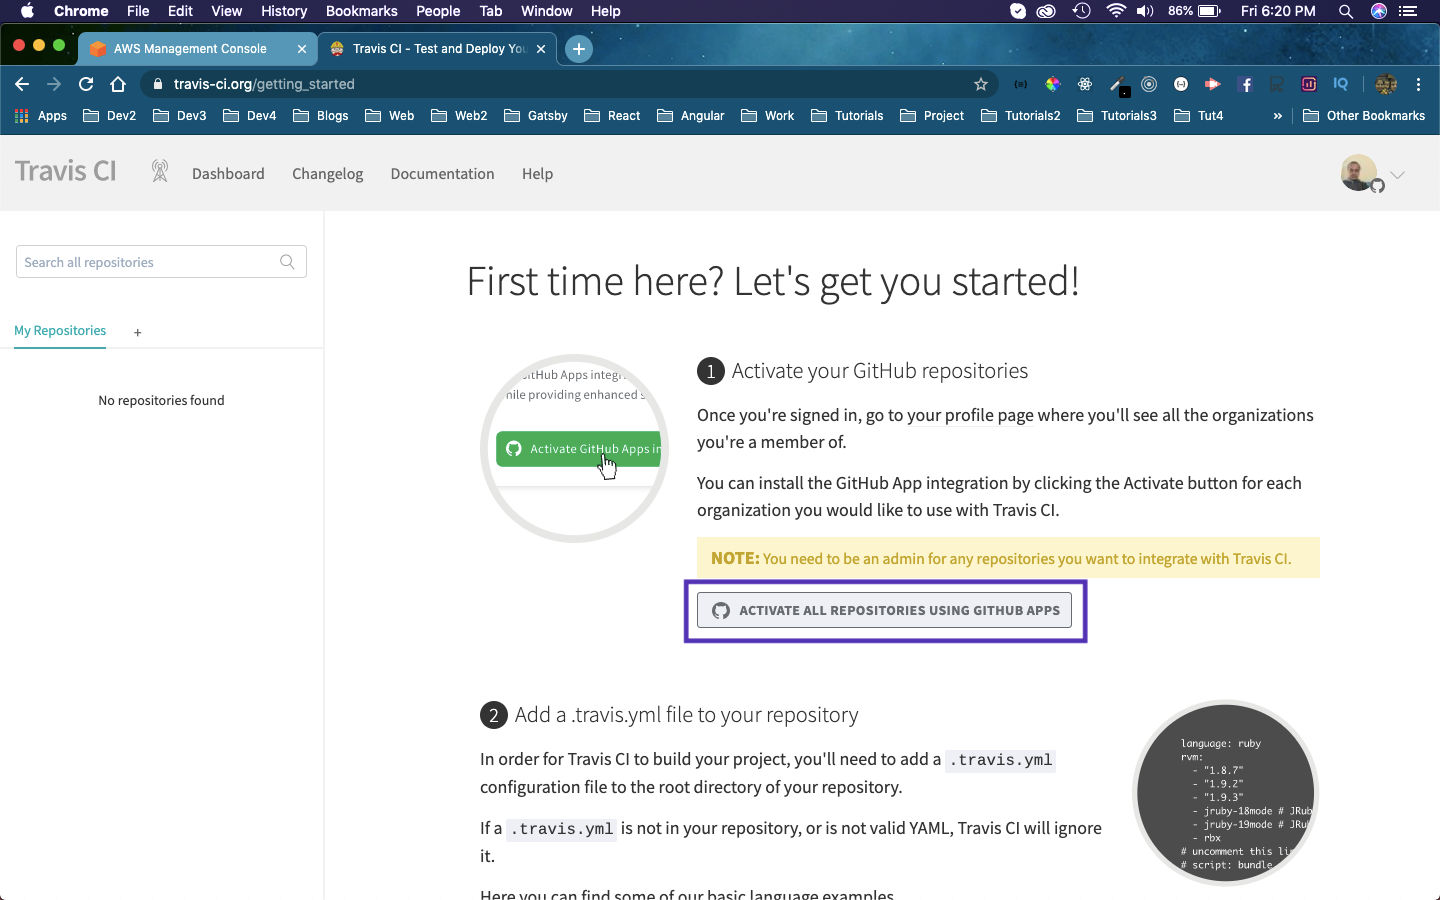Click the Creative Cloud menu bar icon
Image resolution: width=1440 pixels, height=900 pixels.
tap(1046, 11)
